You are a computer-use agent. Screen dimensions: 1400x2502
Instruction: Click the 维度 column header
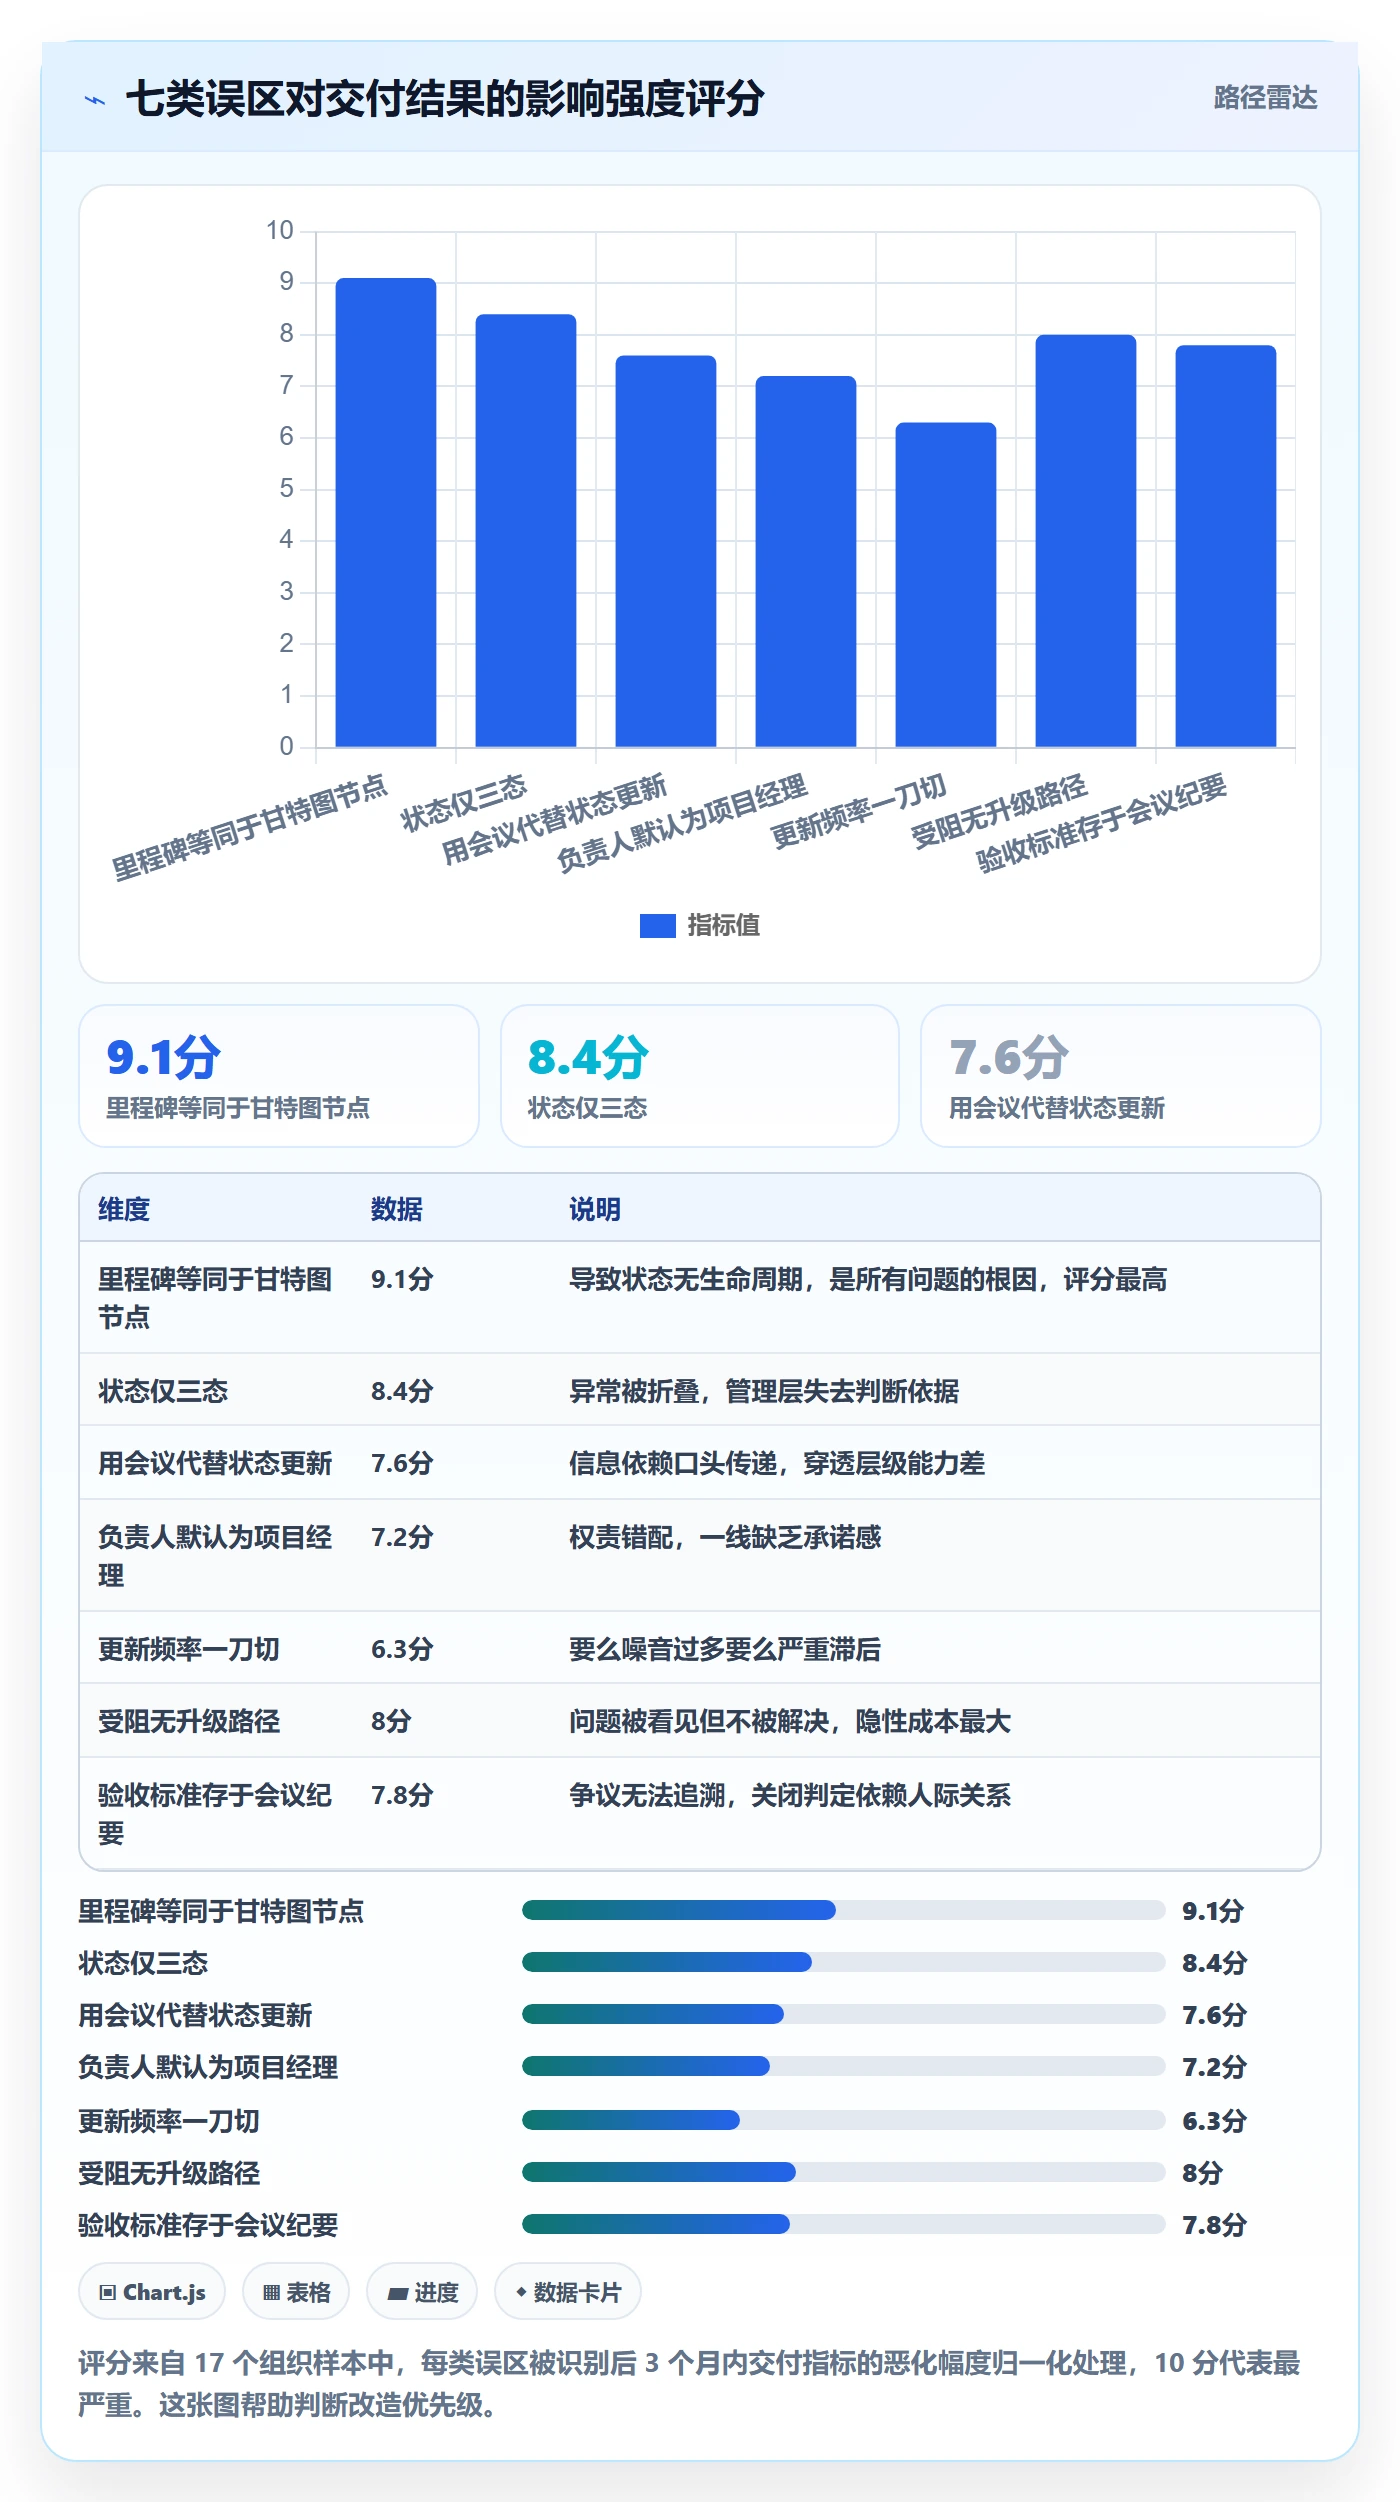tap(124, 1209)
